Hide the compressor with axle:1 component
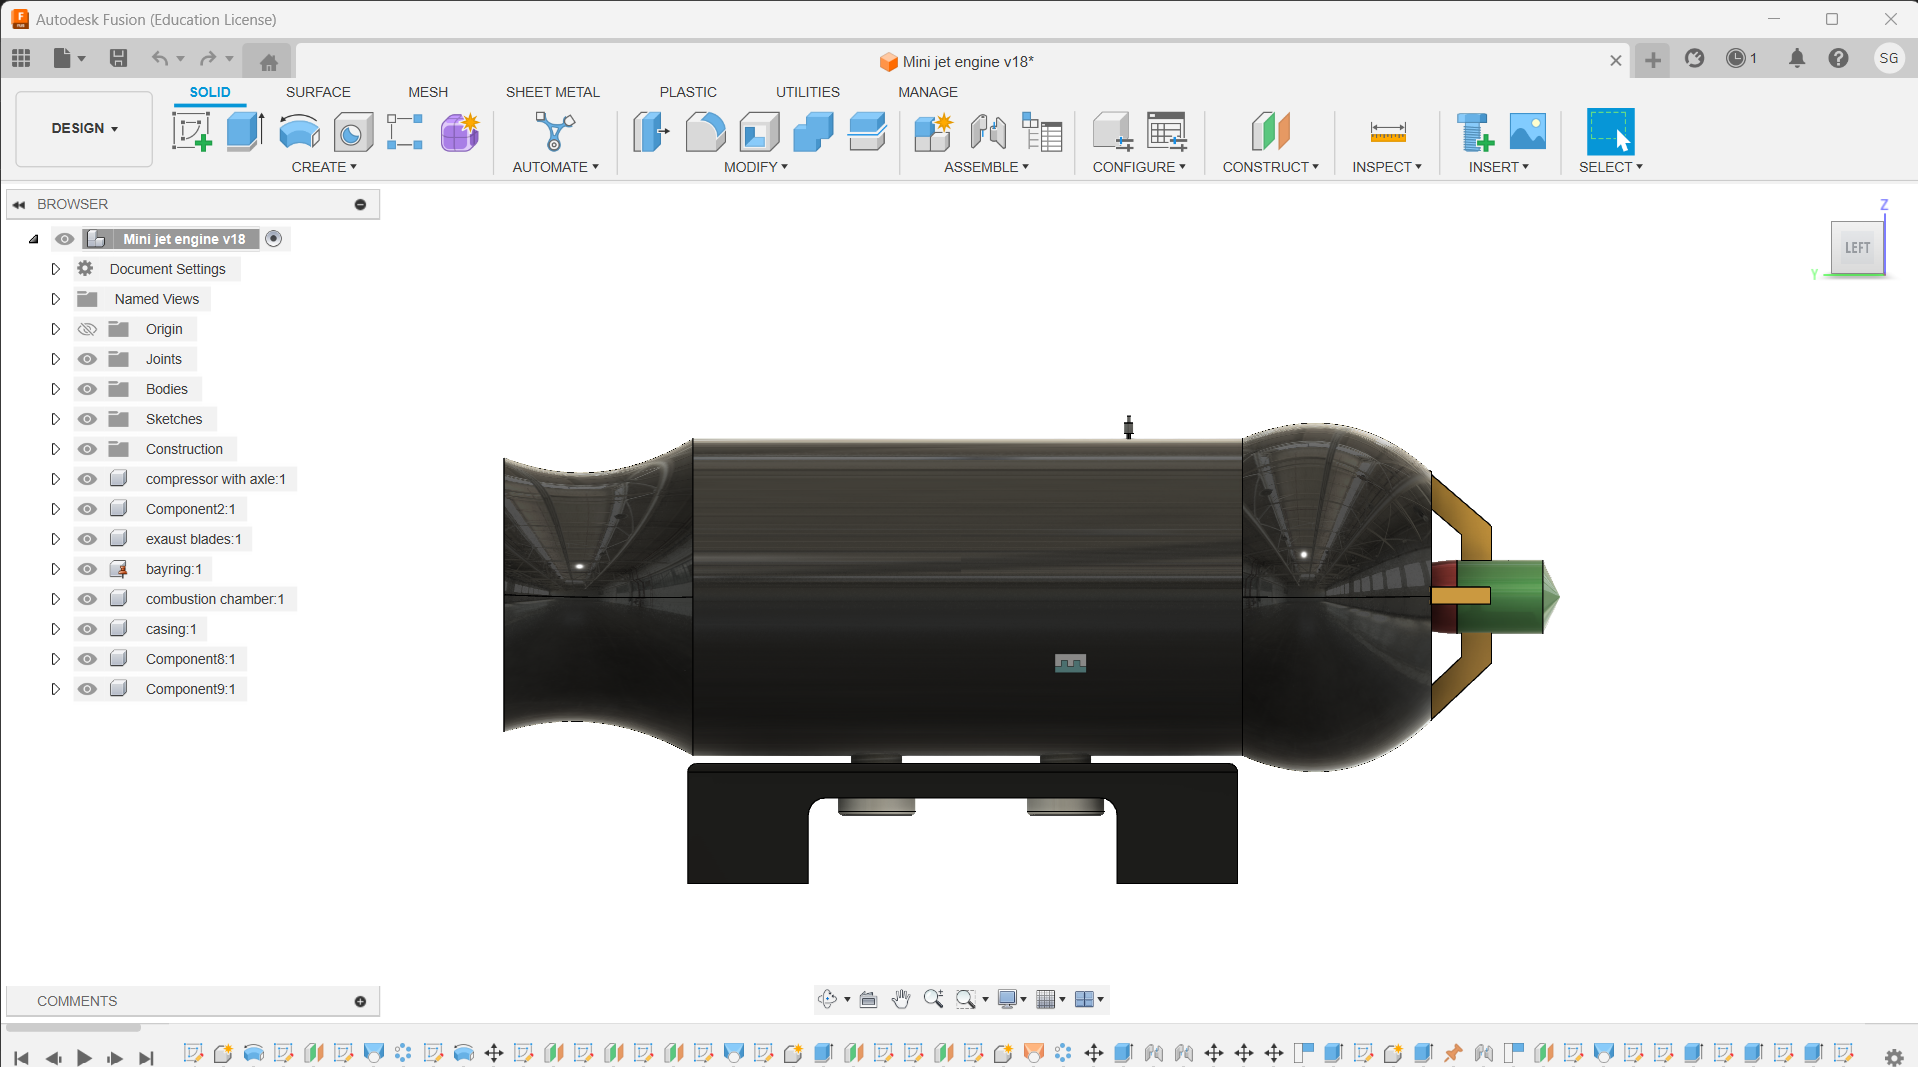This screenshot has height=1067, width=1918. pyautogui.click(x=87, y=479)
